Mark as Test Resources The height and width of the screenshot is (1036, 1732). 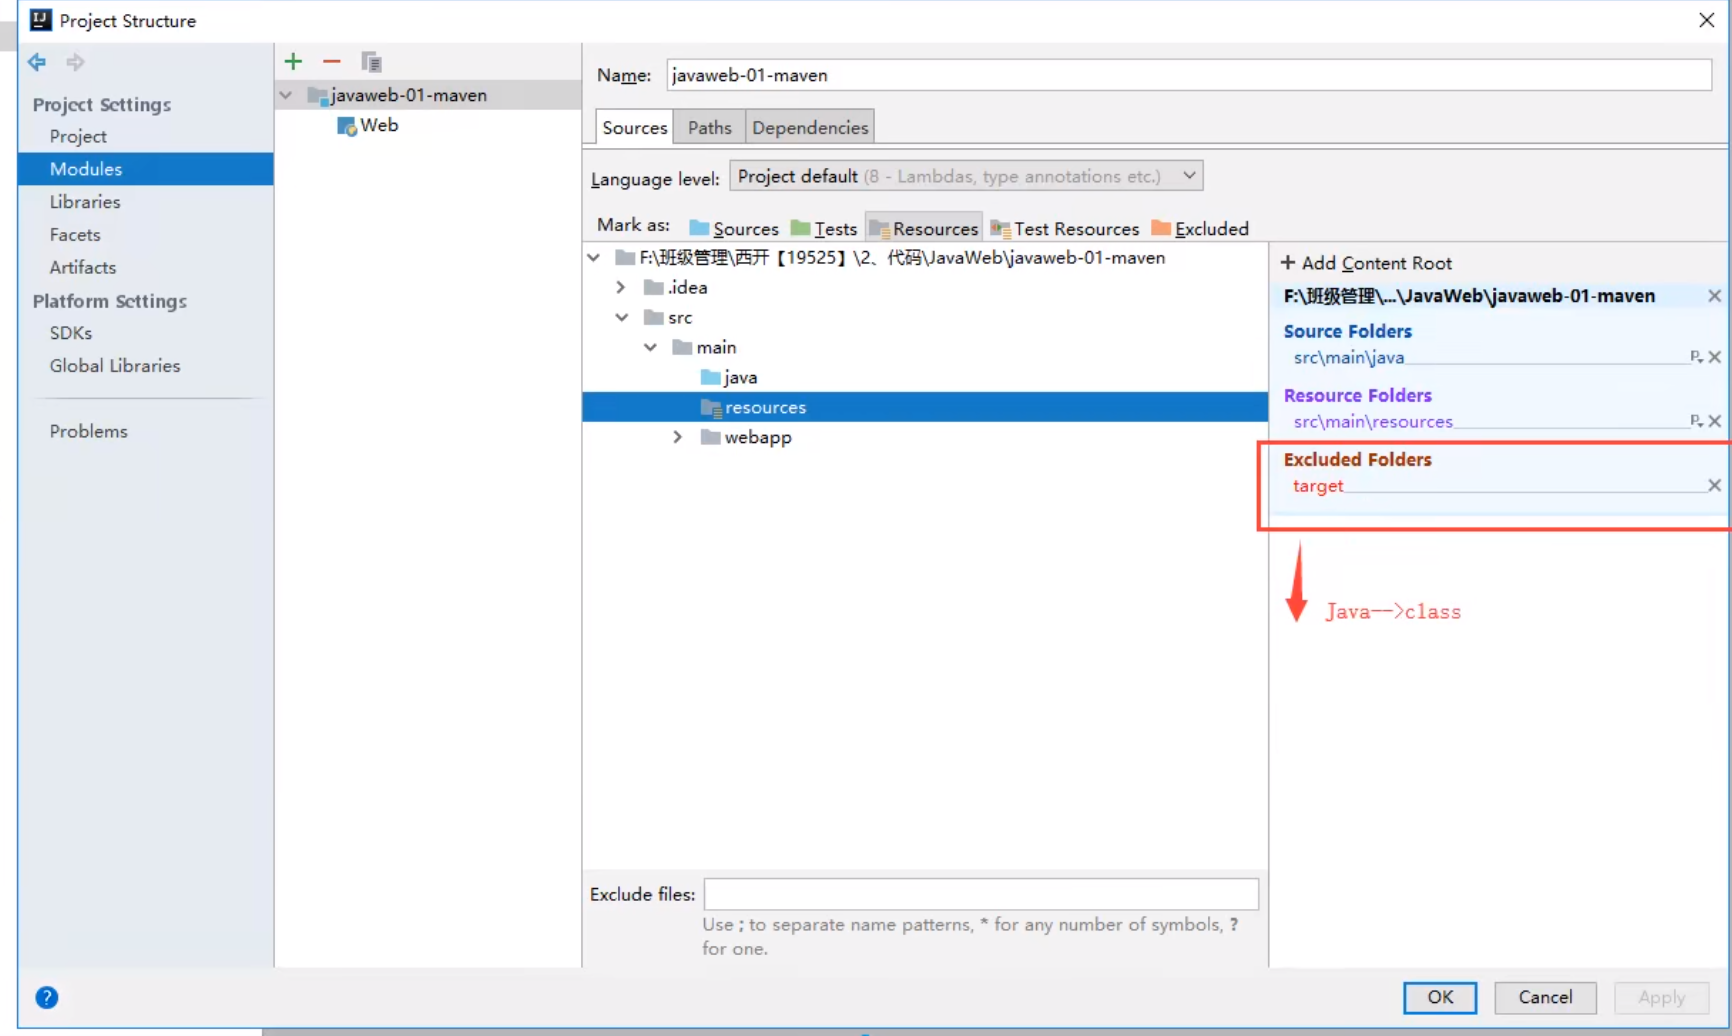tap(1065, 229)
